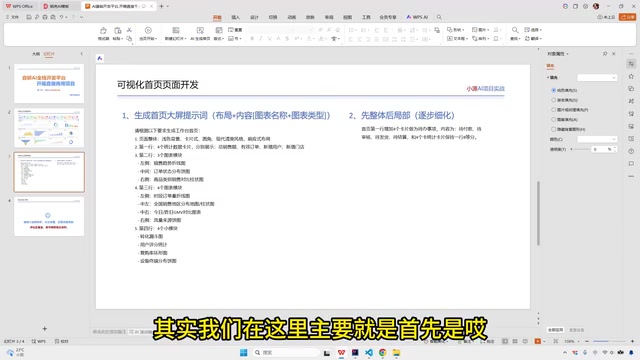Switch to the WPS Office home tab
The image size is (640, 360).
[x=20, y=6]
